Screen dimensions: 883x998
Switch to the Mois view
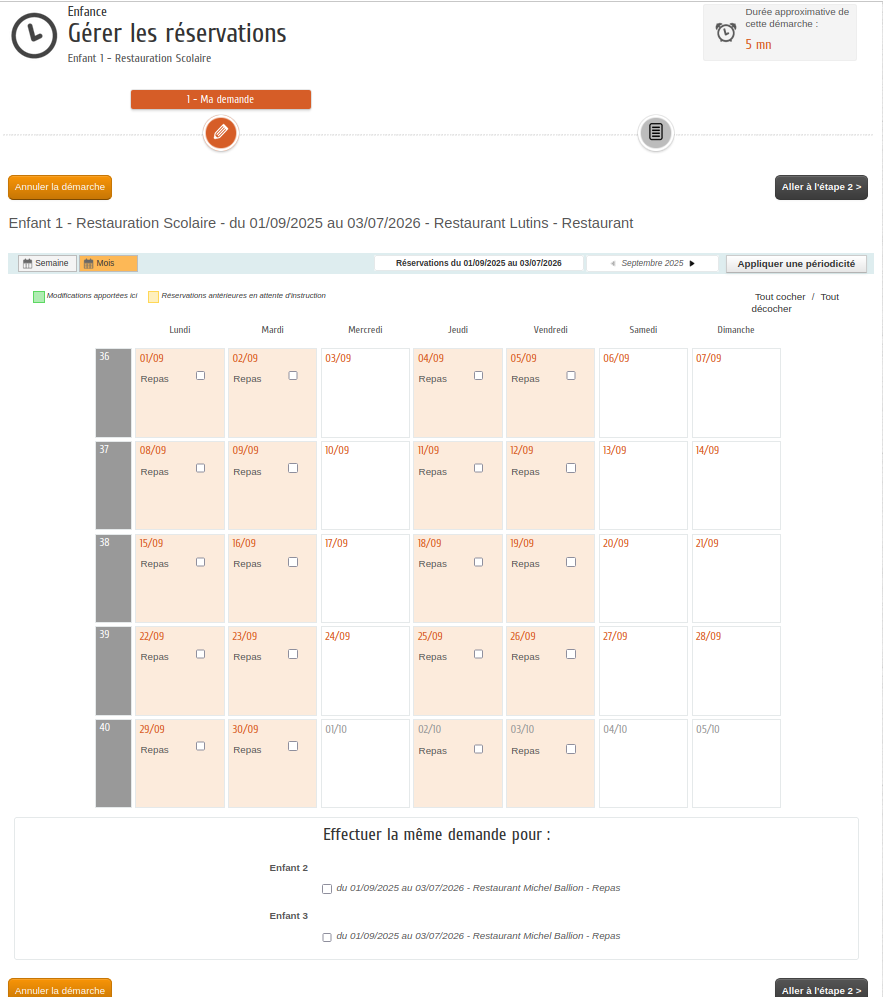tap(108, 264)
